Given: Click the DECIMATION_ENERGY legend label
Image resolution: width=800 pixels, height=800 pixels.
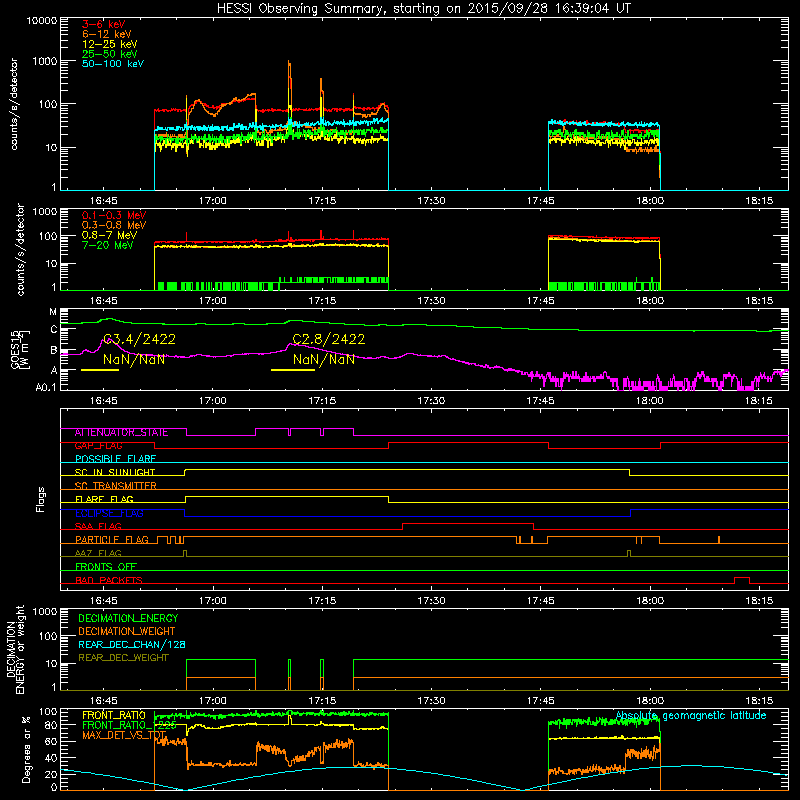Looking at the screenshot, I should pos(128,618).
